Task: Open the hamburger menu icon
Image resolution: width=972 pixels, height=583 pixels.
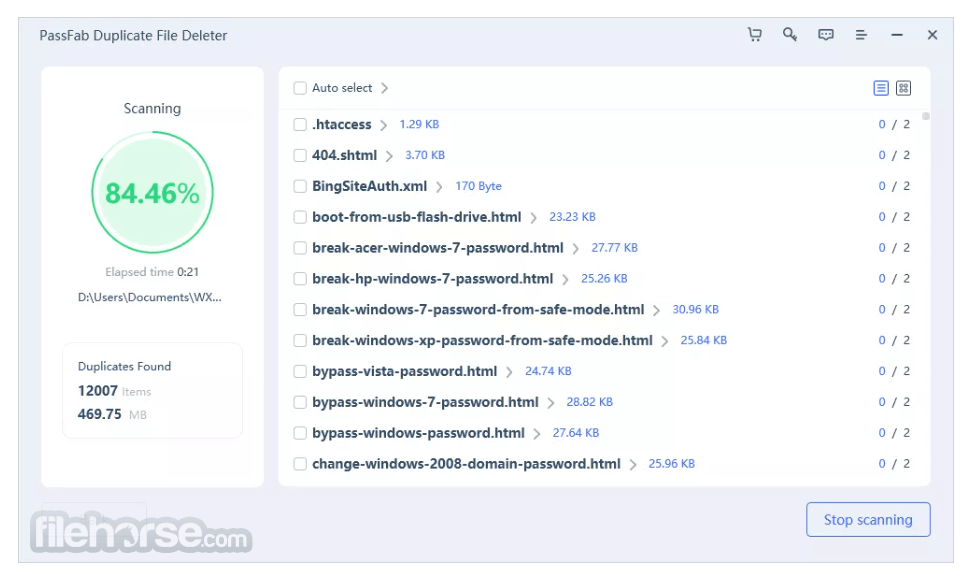Action: point(861,35)
